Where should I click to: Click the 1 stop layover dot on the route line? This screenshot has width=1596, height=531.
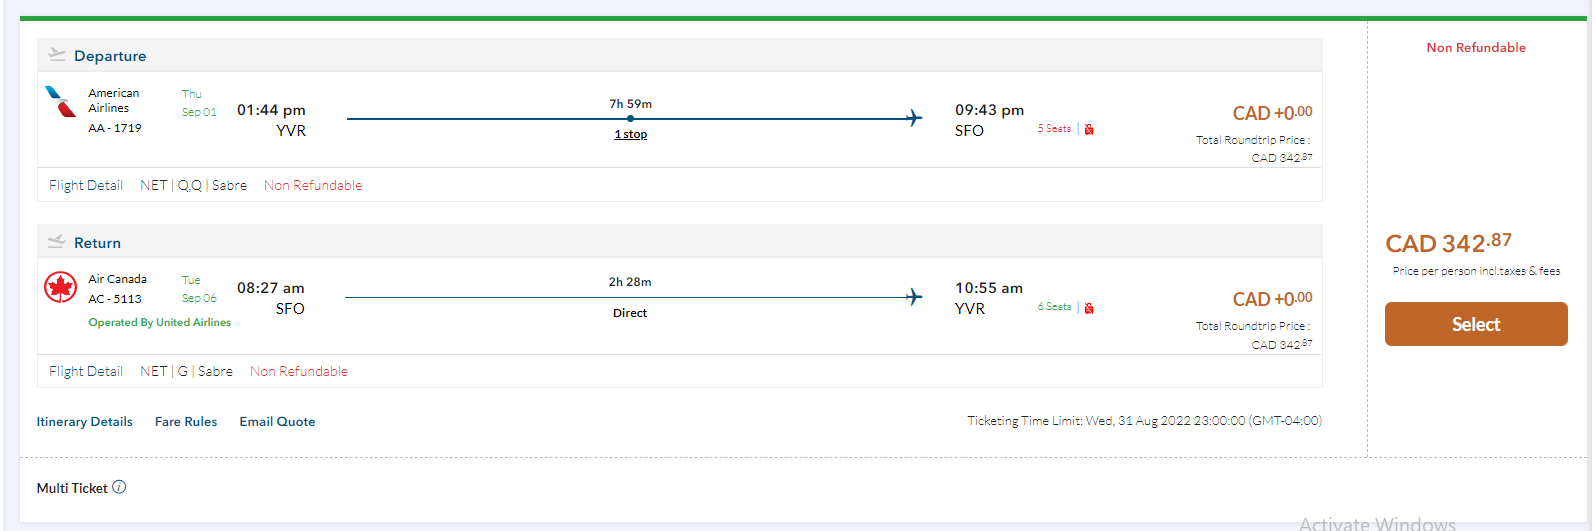pyautogui.click(x=630, y=118)
